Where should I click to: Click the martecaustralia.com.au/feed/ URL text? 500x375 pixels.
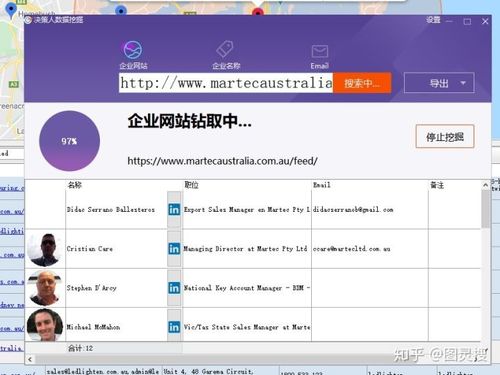pyautogui.click(x=222, y=161)
